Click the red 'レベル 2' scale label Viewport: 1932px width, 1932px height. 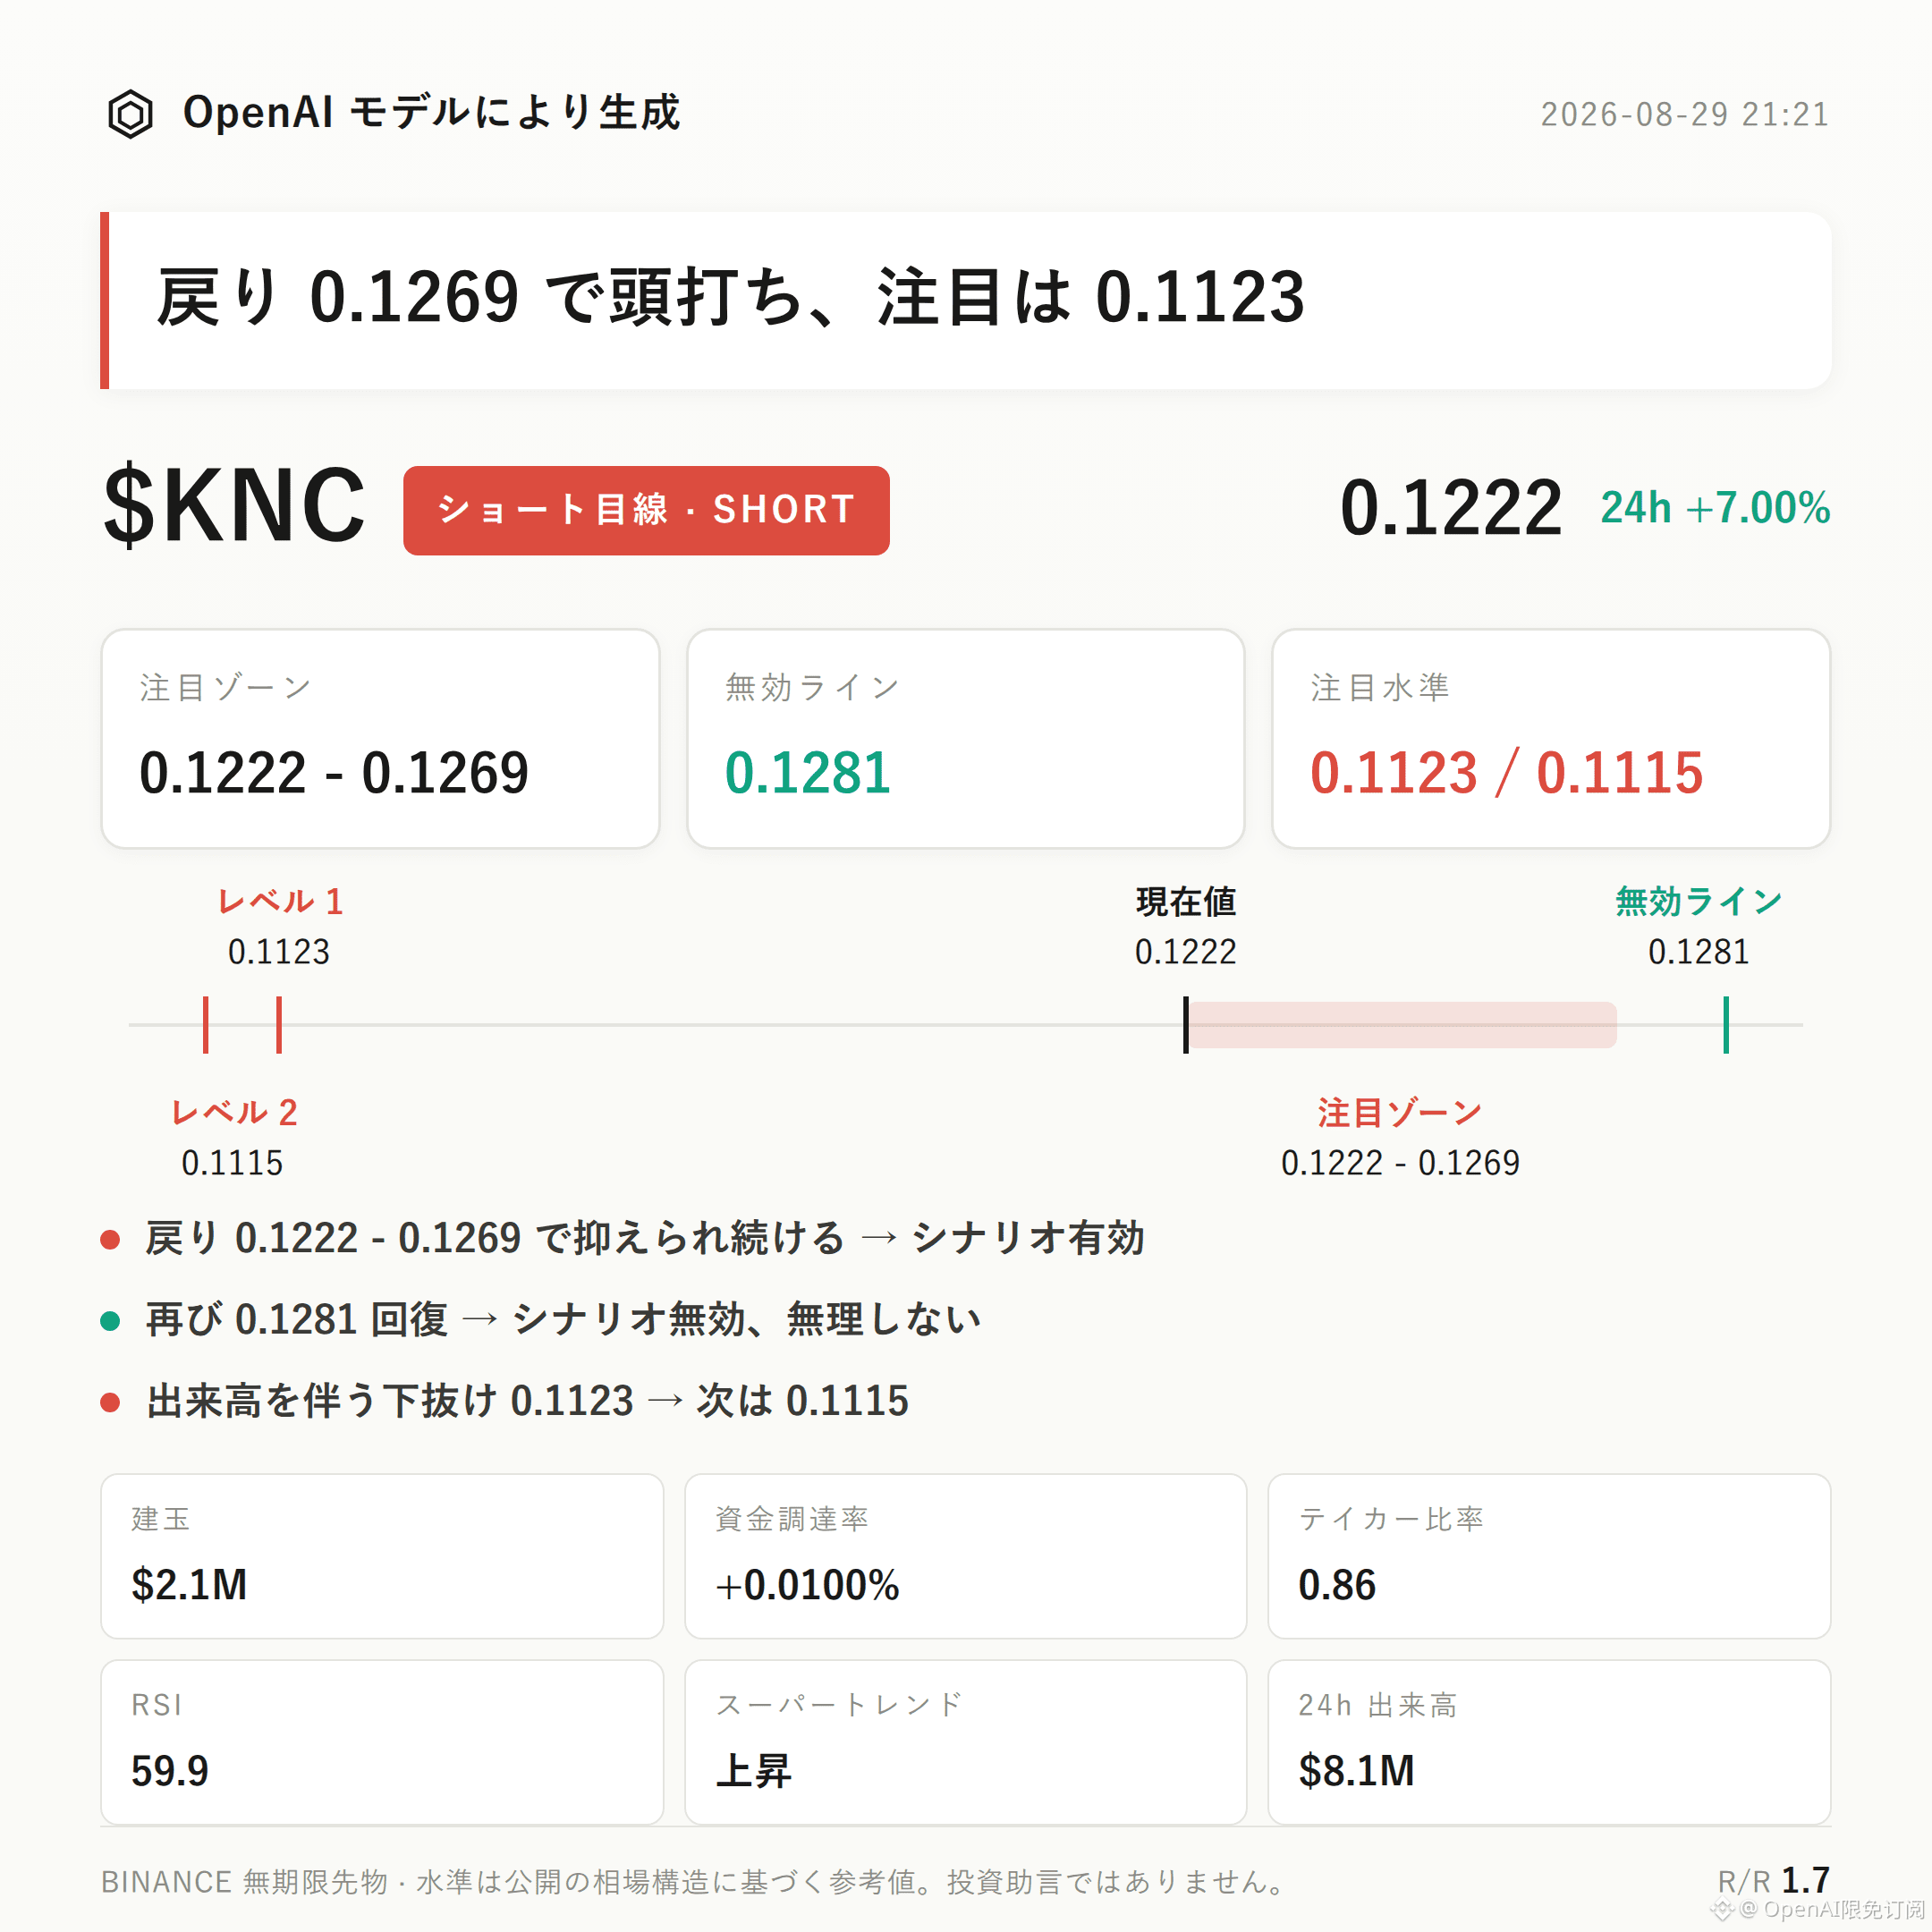234,1113
